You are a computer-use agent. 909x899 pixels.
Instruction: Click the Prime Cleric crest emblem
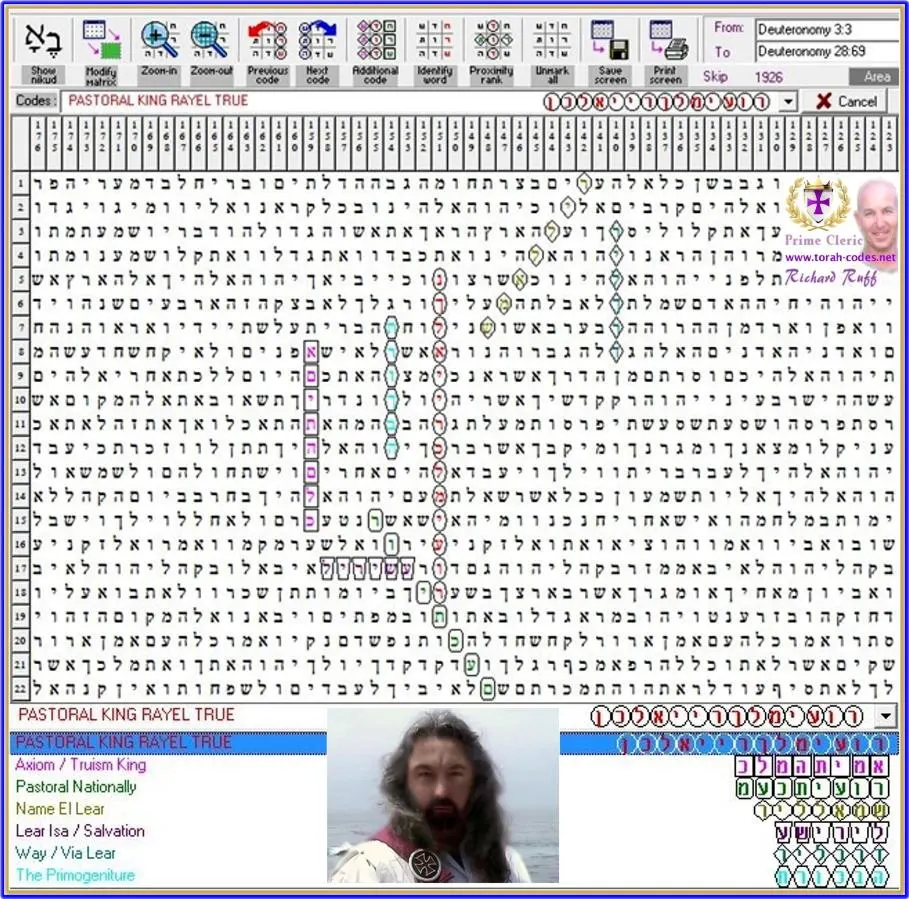click(819, 205)
